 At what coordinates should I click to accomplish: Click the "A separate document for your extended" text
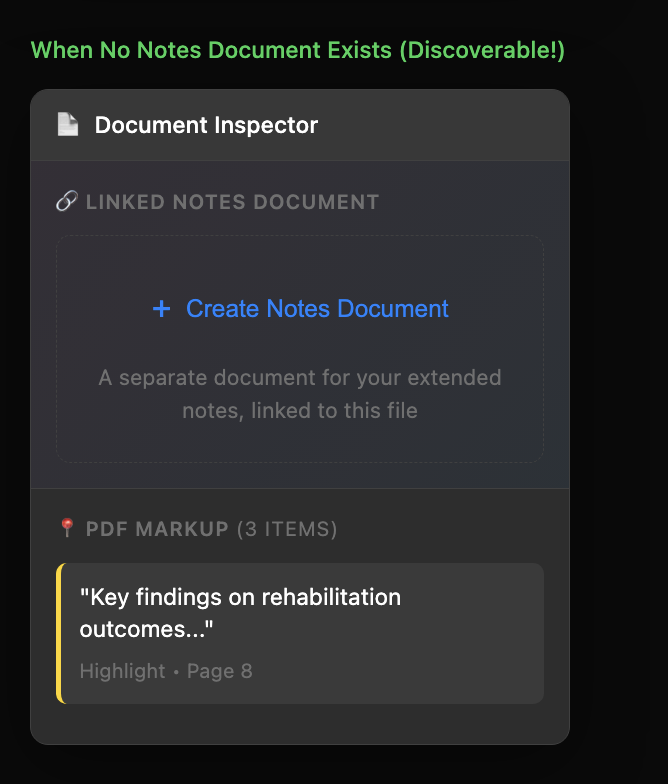(300, 378)
